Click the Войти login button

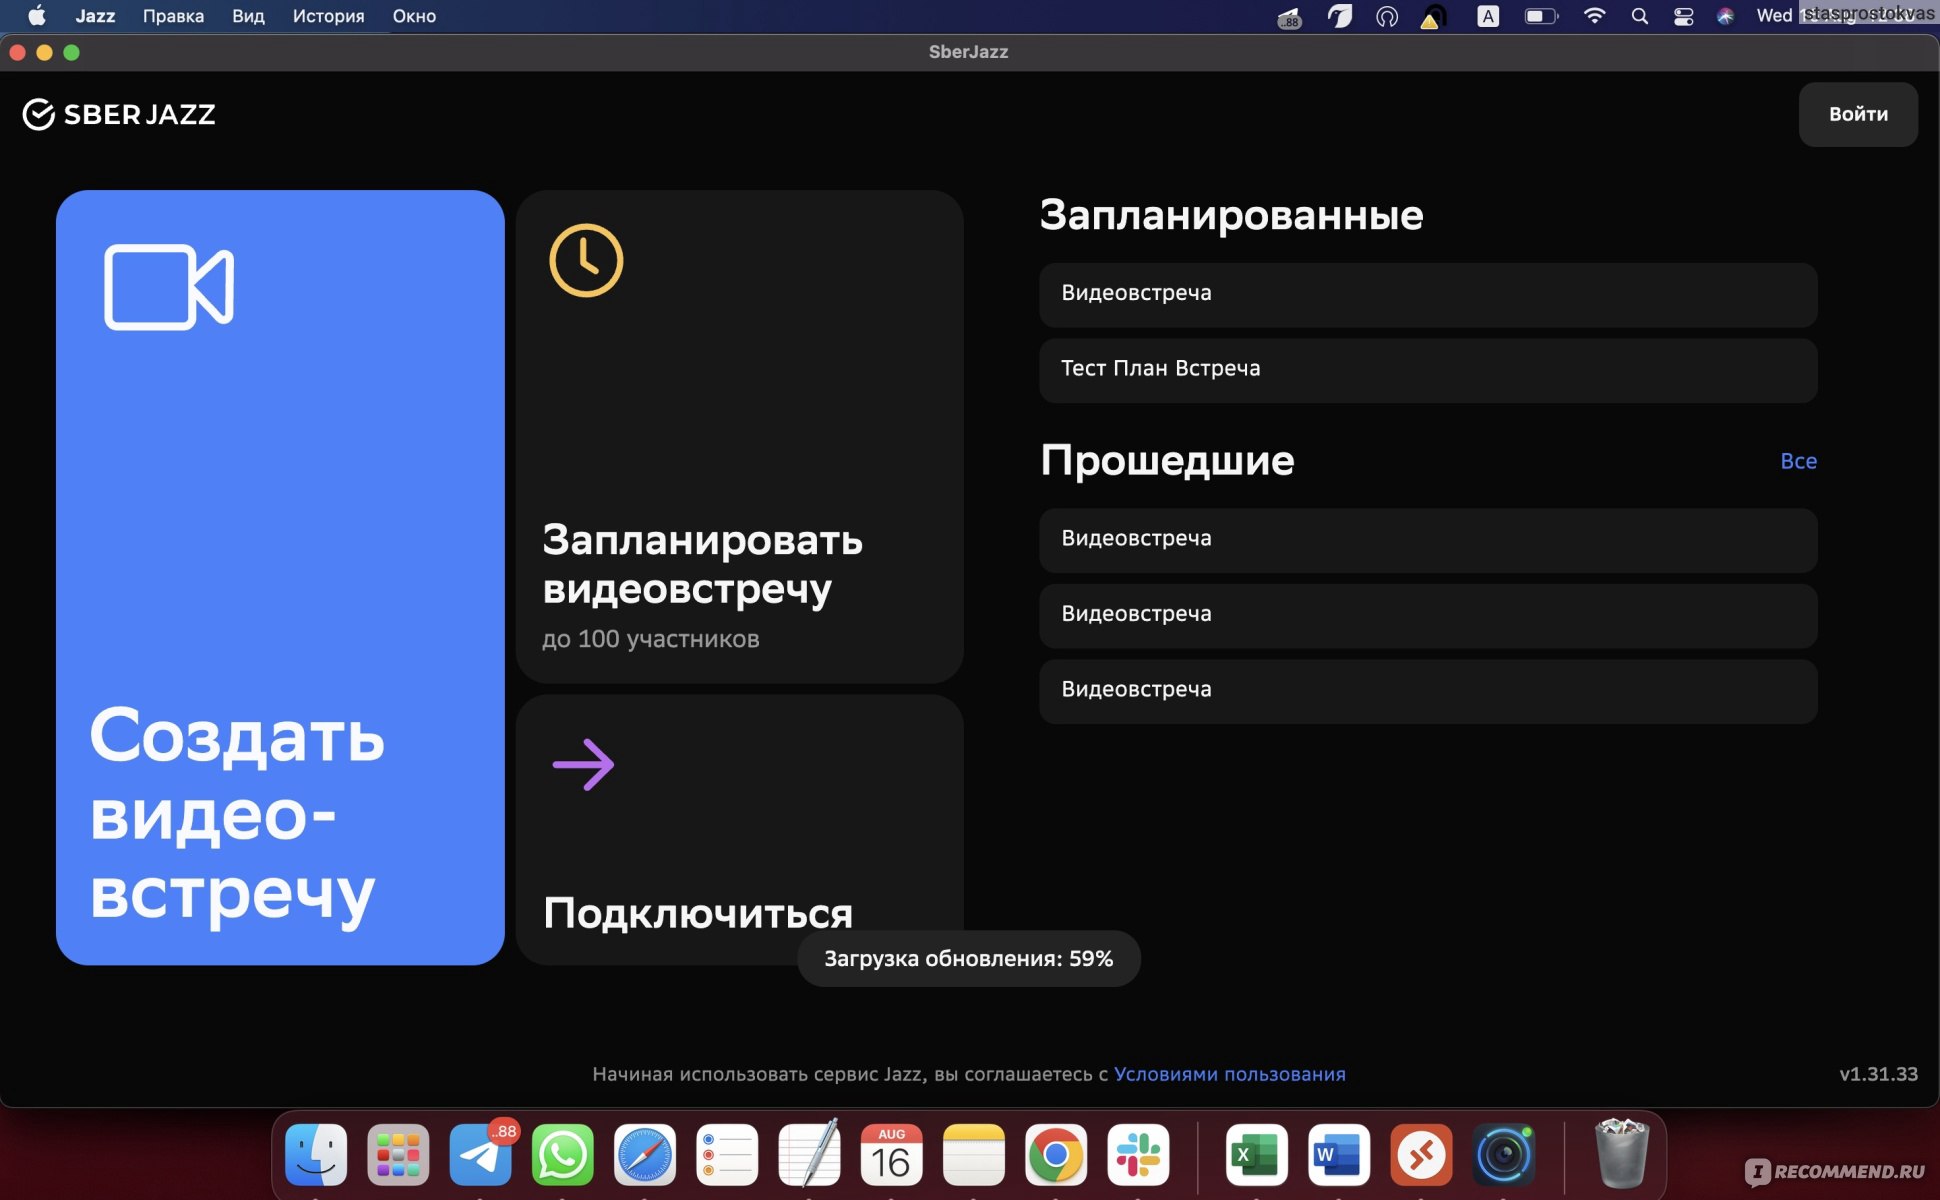pos(1858,114)
